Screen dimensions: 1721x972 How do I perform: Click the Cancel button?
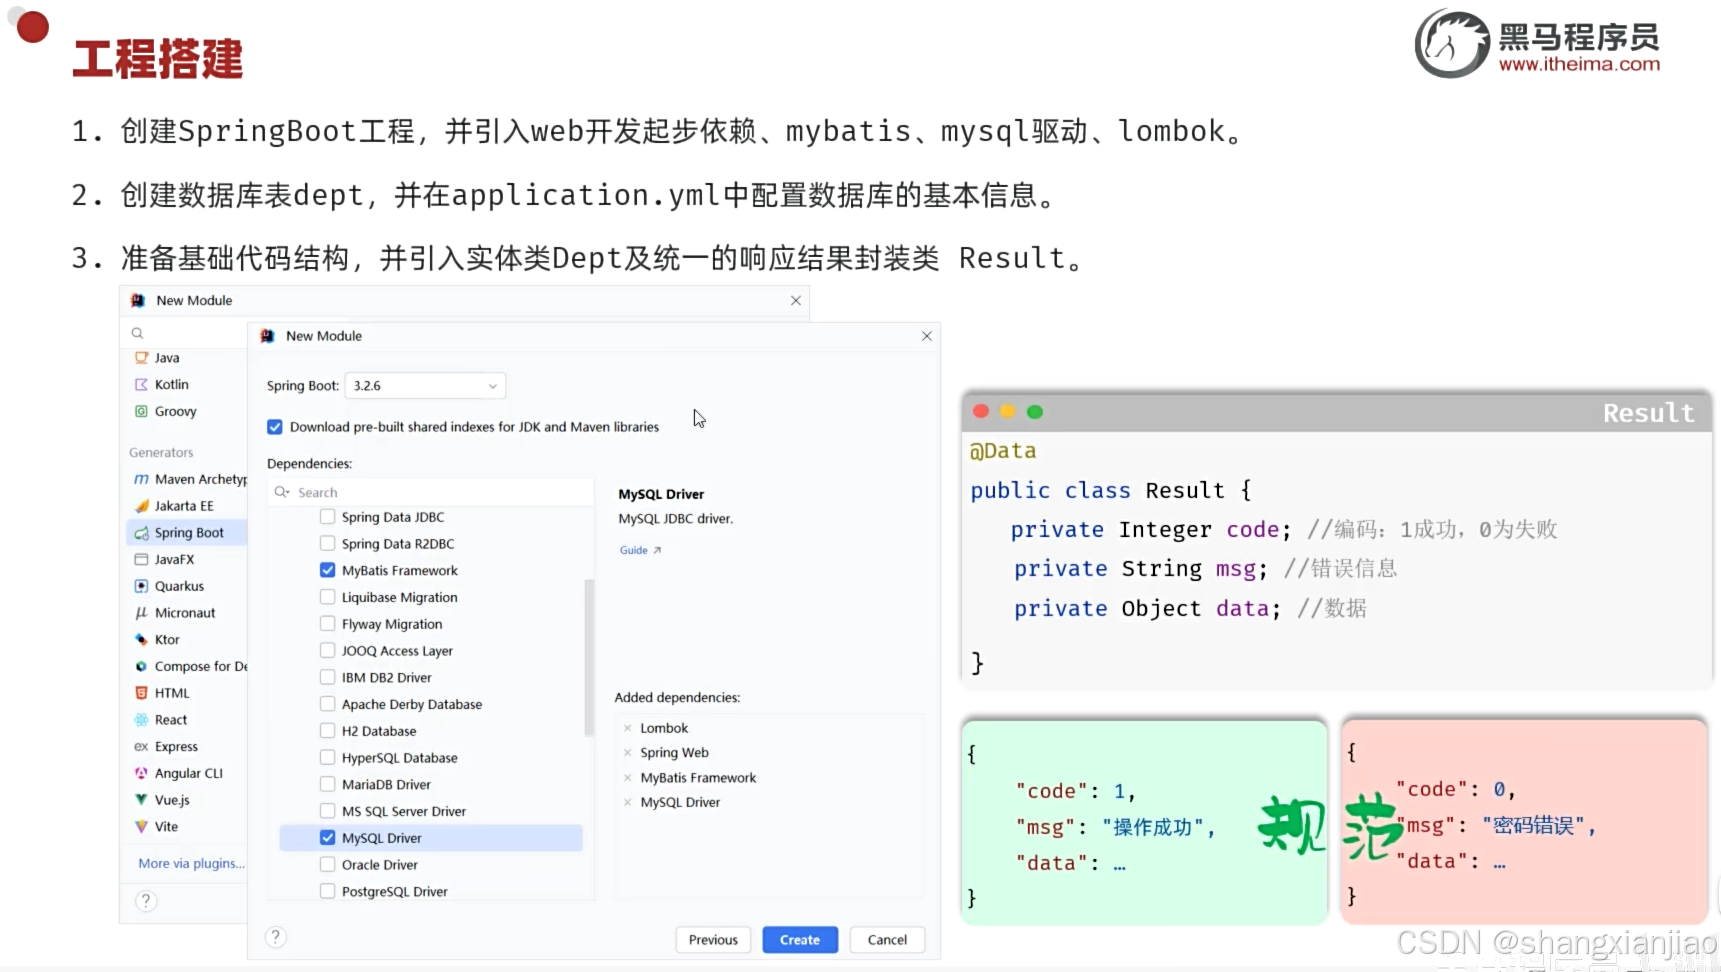(887, 940)
